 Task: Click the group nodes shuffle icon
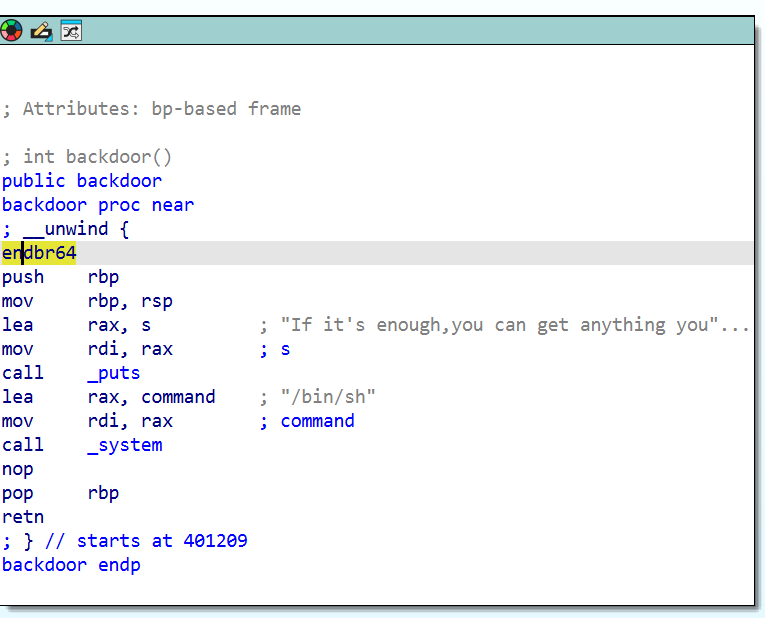71,31
